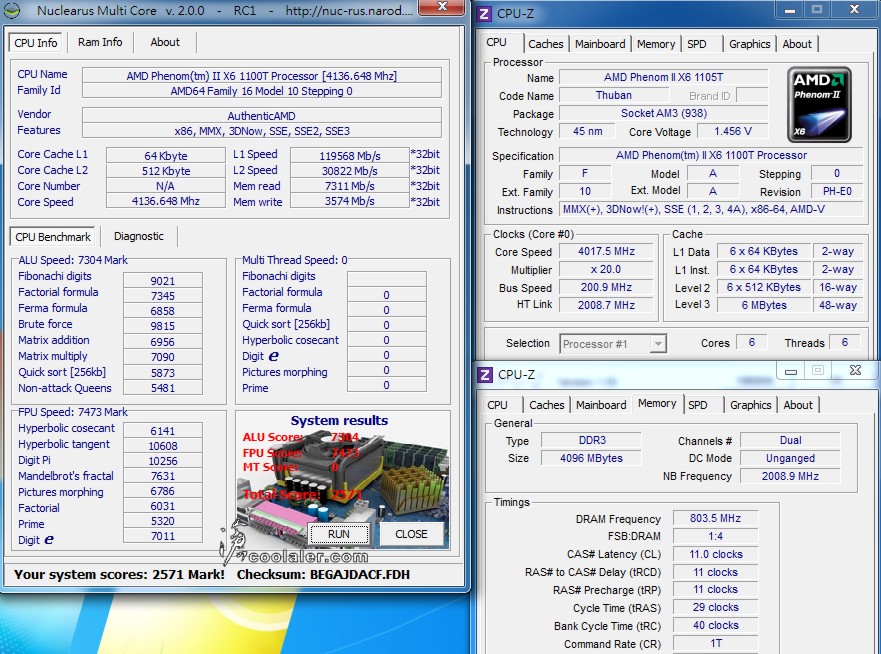Viewport: 881px width, 654px height.
Task: Click the CPU-Z Name field AMD Phenom II X6 1105T
Action: (x=664, y=78)
